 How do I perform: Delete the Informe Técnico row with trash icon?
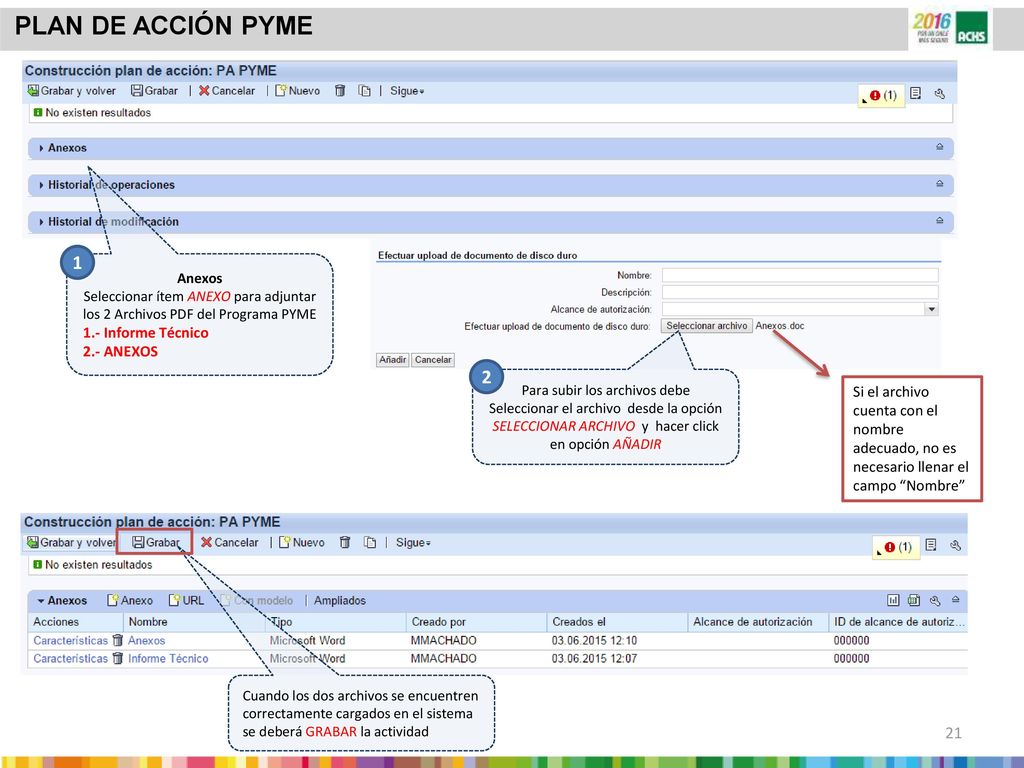[118, 658]
